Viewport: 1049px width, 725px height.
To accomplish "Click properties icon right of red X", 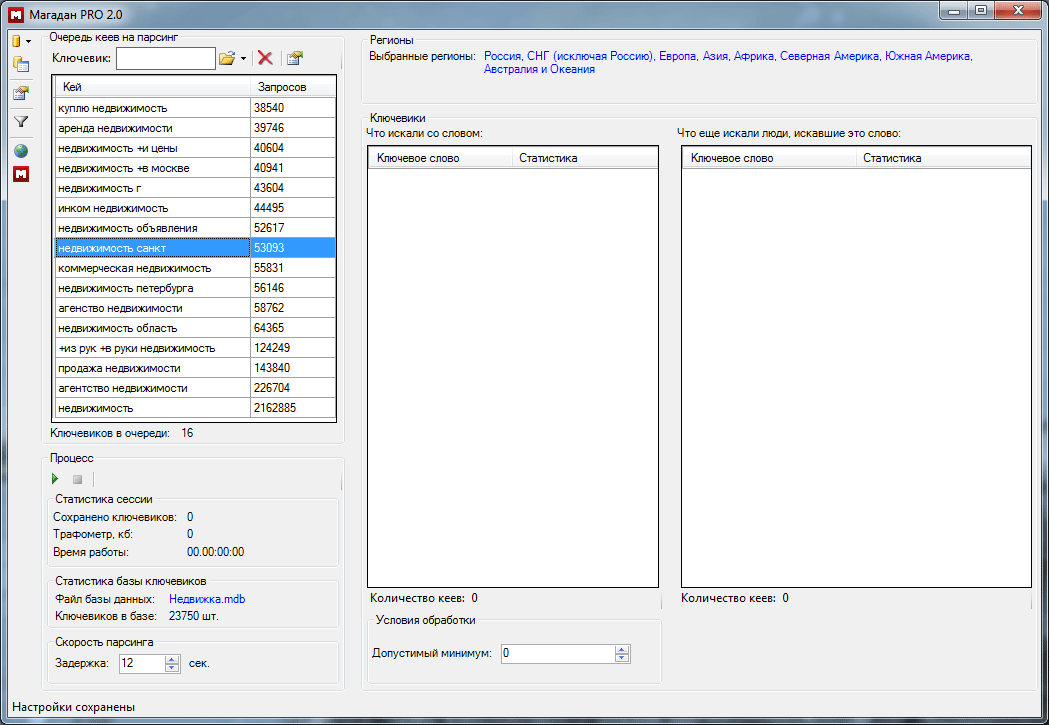I will (x=294, y=59).
